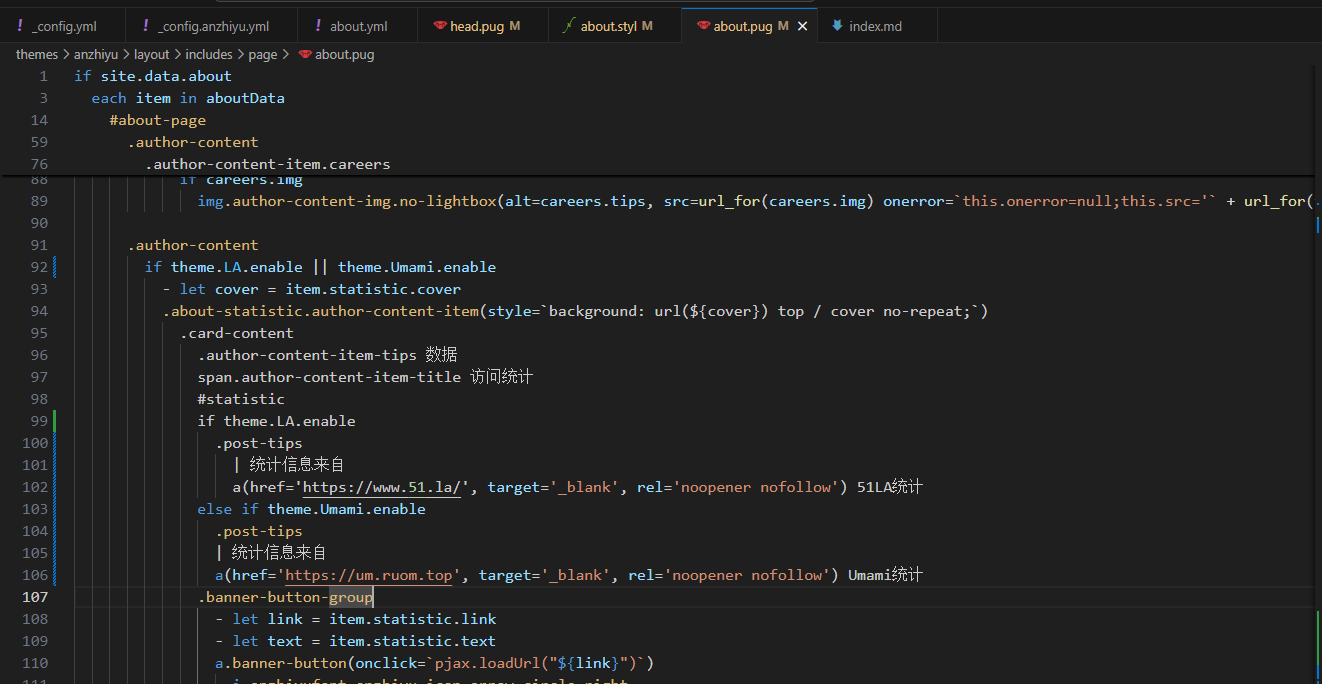Go to the head.pug tab
The height and width of the screenshot is (684, 1322).
(x=477, y=26)
